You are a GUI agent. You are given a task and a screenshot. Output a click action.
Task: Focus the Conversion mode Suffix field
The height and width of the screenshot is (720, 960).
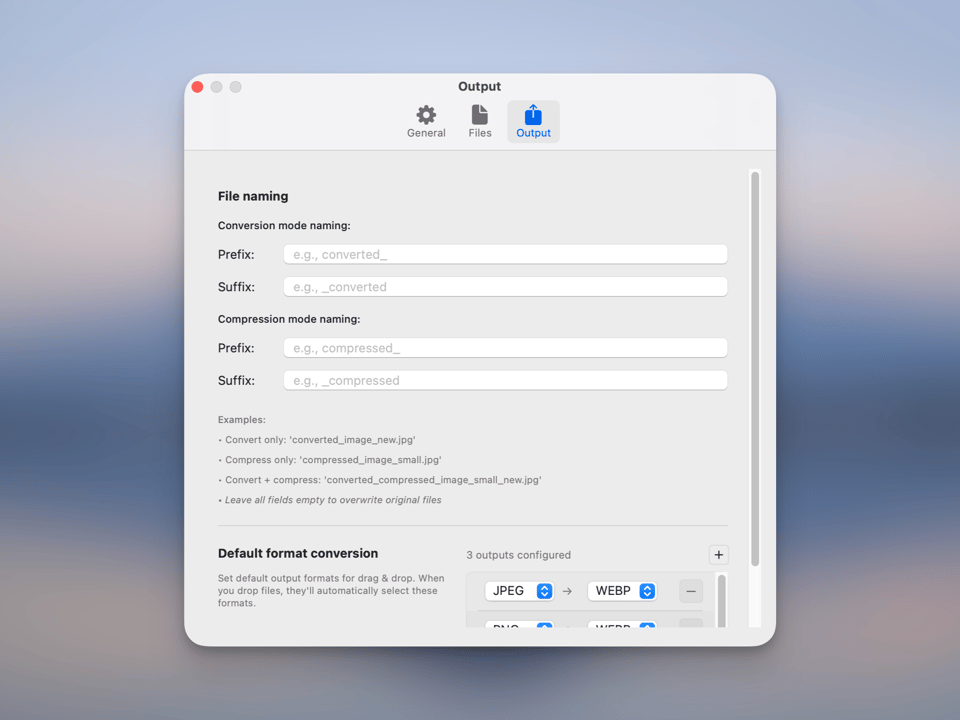coord(505,287)
